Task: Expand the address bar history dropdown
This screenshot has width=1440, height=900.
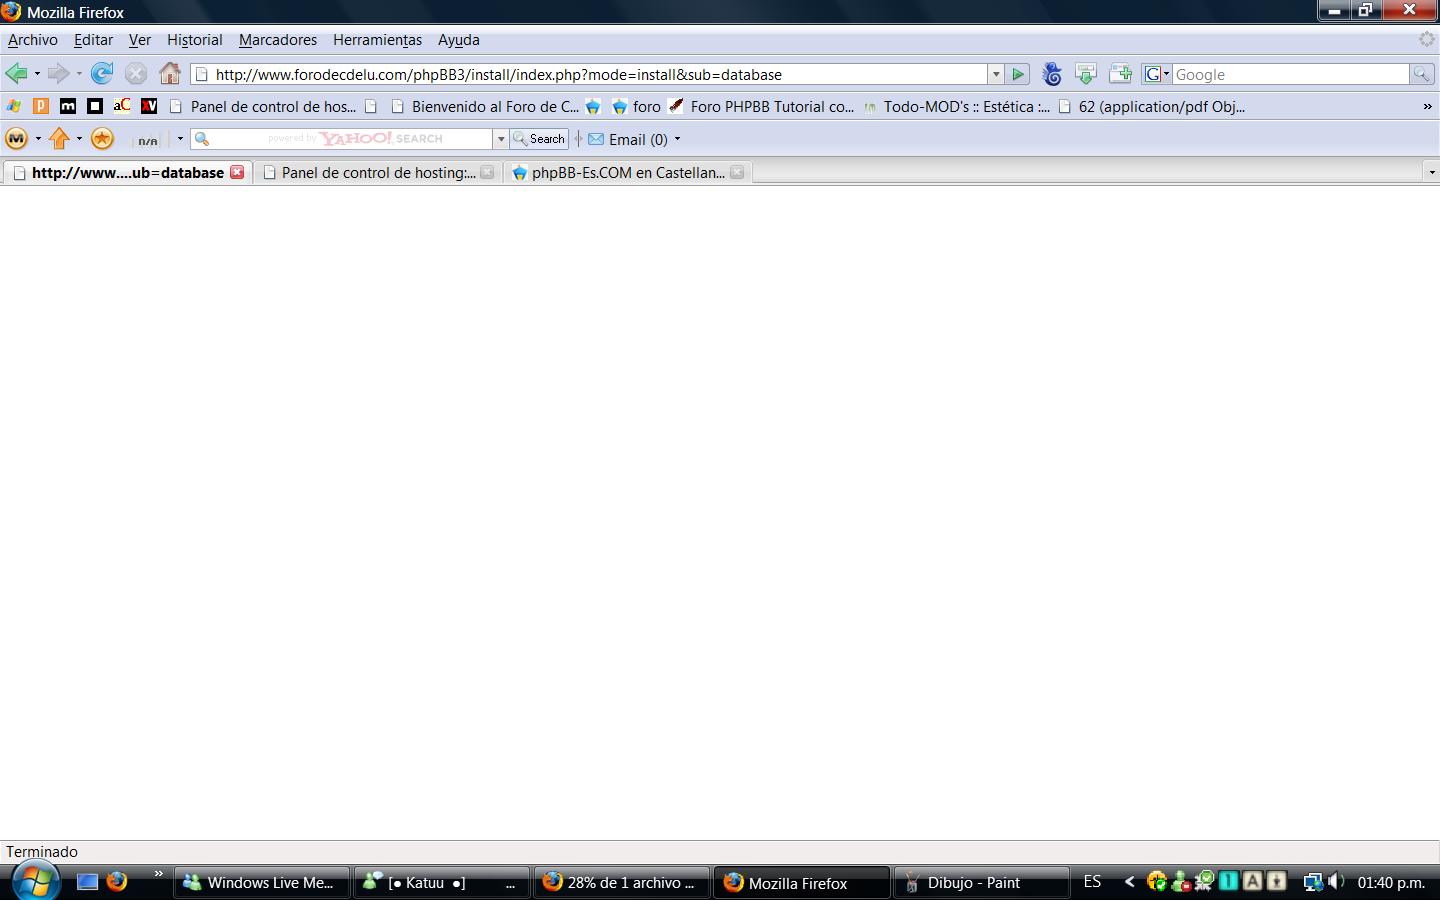Action: pyautogui.click(x=995, y=74)
